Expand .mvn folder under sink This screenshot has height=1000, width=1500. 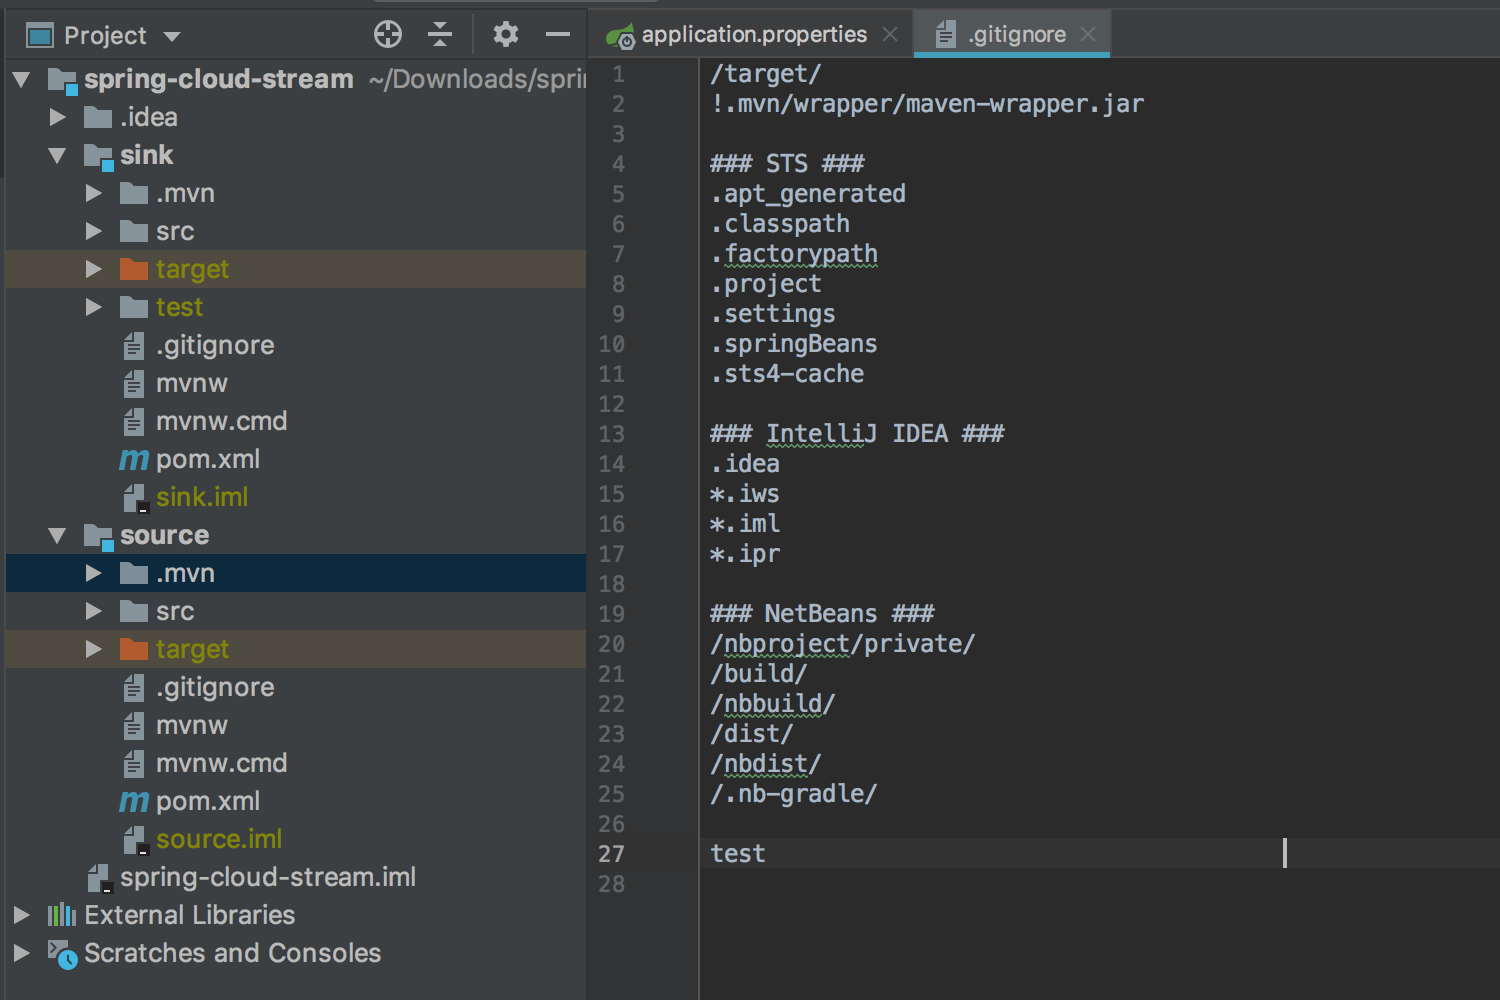tap(94, 193)
